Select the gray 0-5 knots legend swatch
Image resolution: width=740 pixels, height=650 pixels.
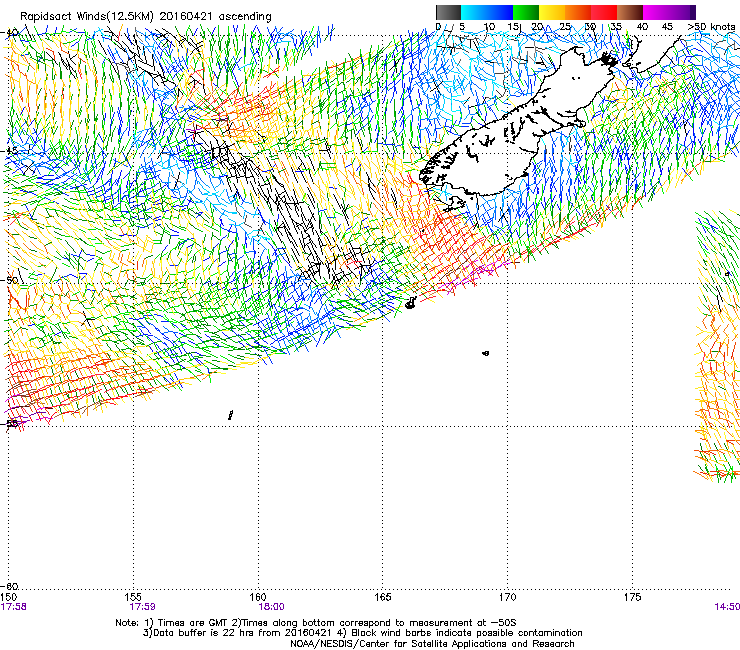tap(448, 12)
